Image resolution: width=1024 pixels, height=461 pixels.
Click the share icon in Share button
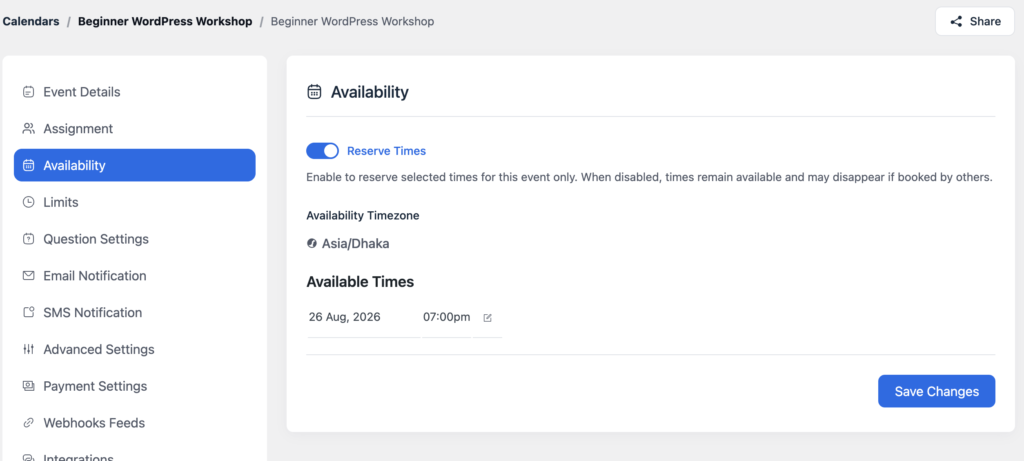(956, 22)
